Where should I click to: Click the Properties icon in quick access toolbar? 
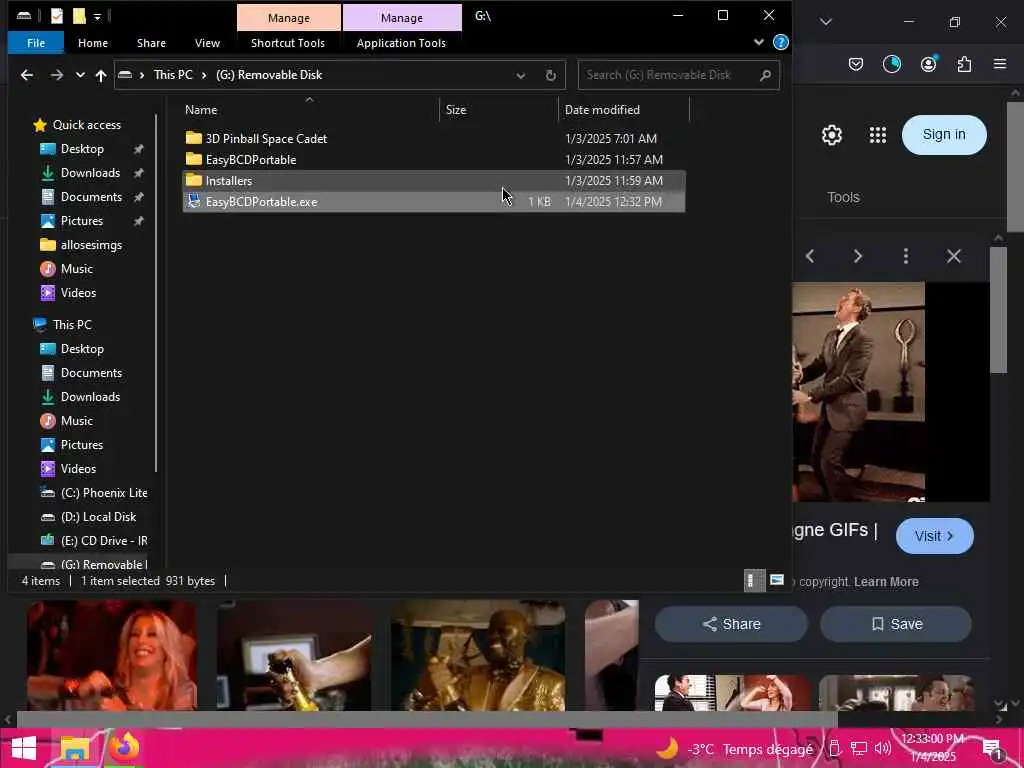click(x=57, y=16)
